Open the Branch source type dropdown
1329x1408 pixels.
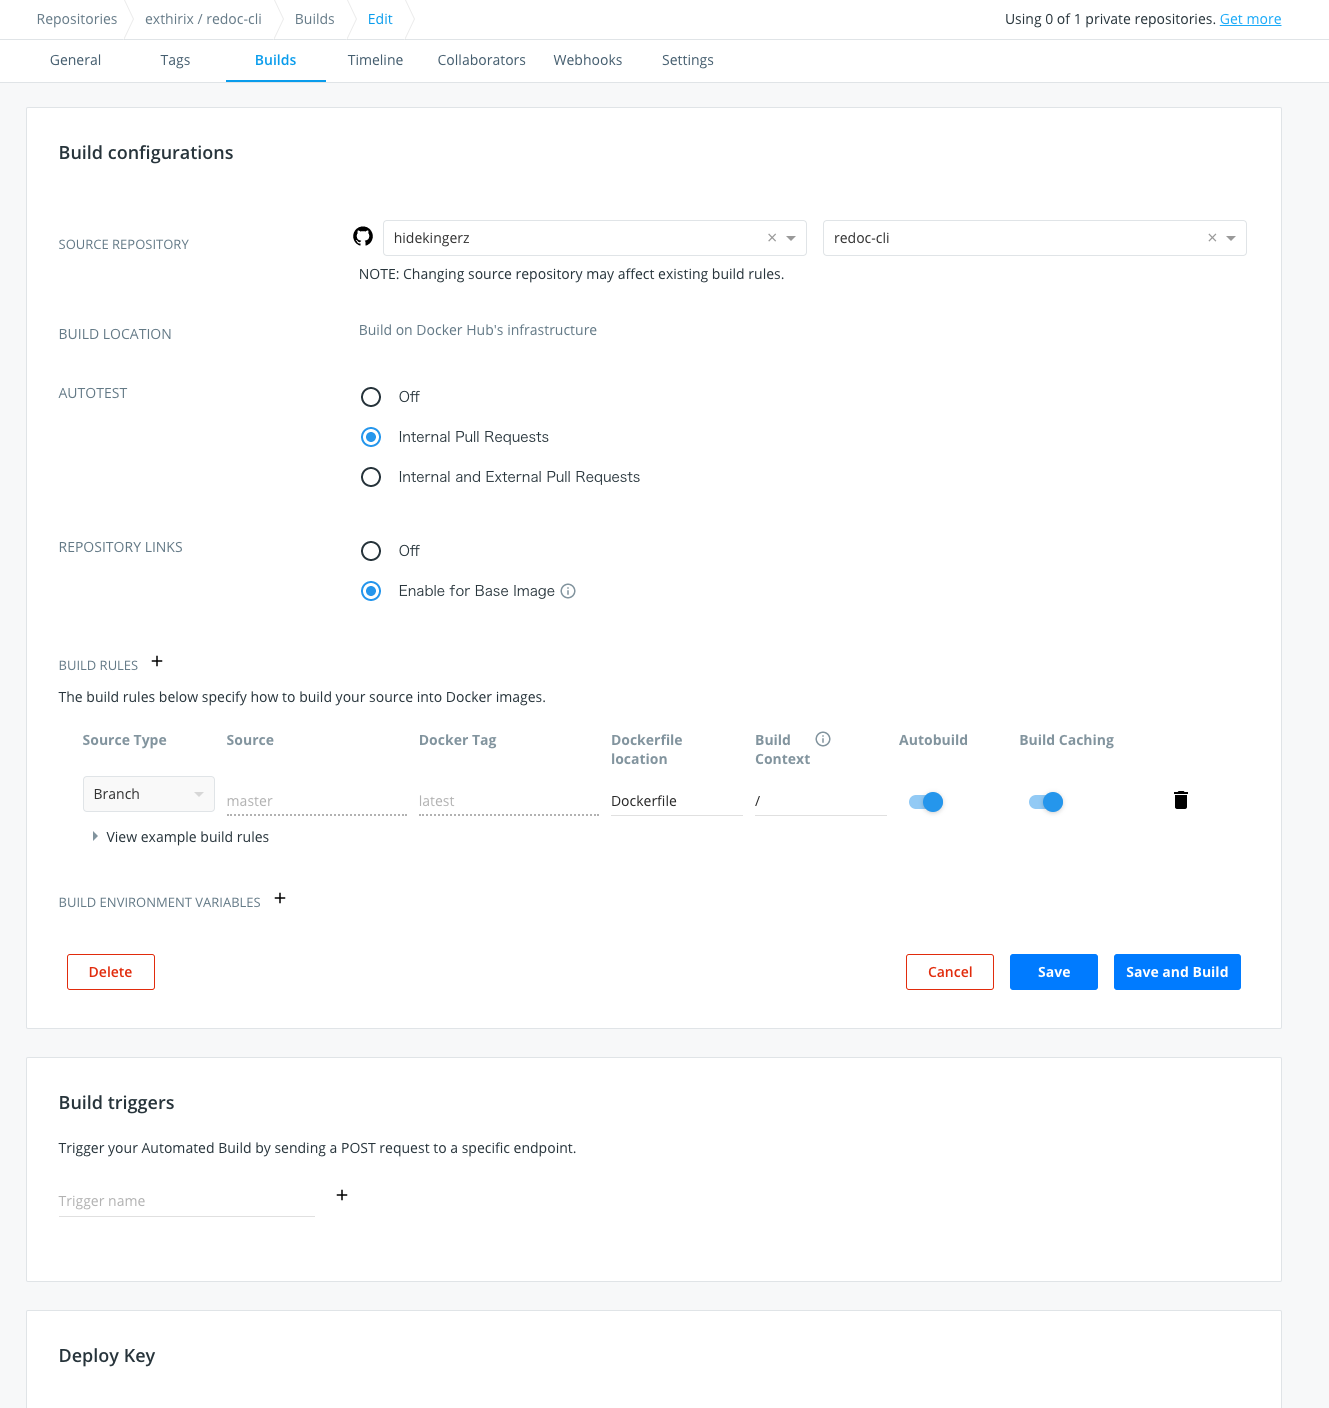(x=148, y=793)
